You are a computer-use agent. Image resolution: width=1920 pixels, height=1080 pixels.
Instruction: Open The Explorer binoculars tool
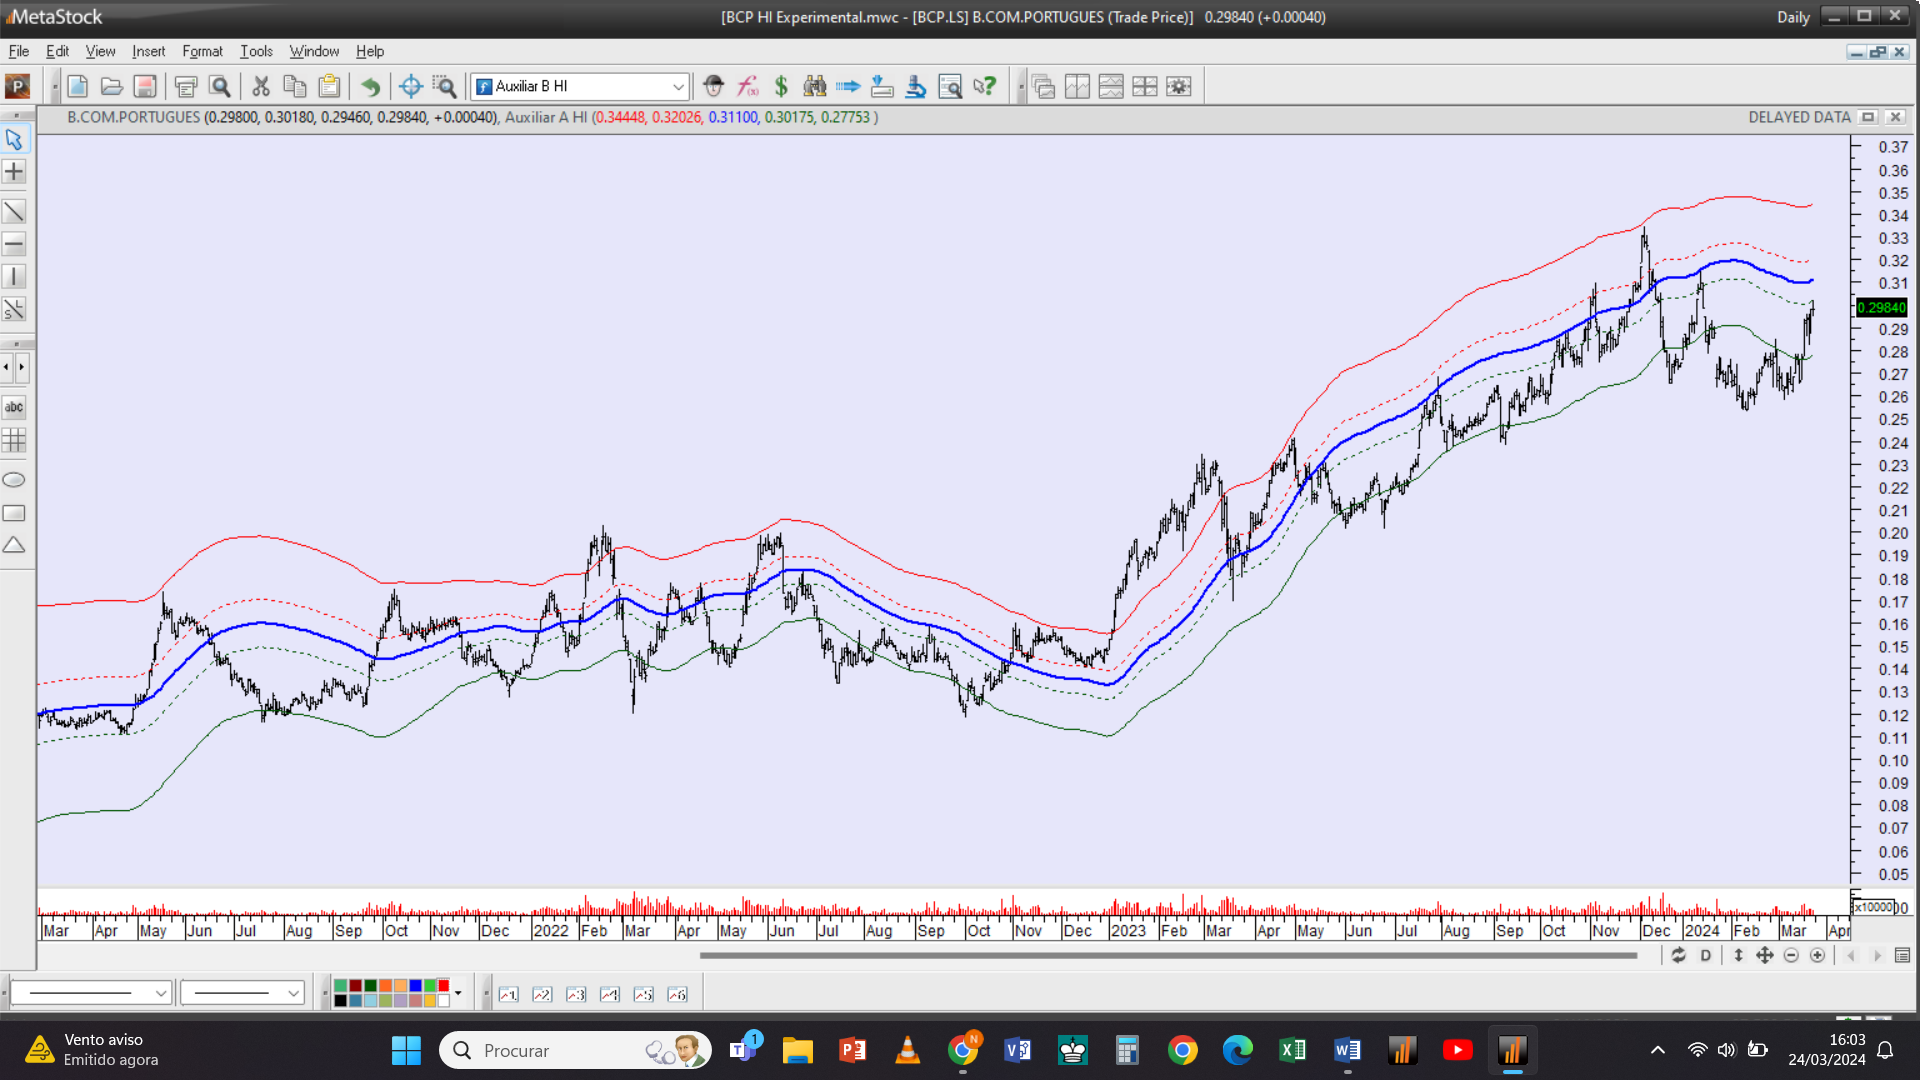(x=815, y=87)
